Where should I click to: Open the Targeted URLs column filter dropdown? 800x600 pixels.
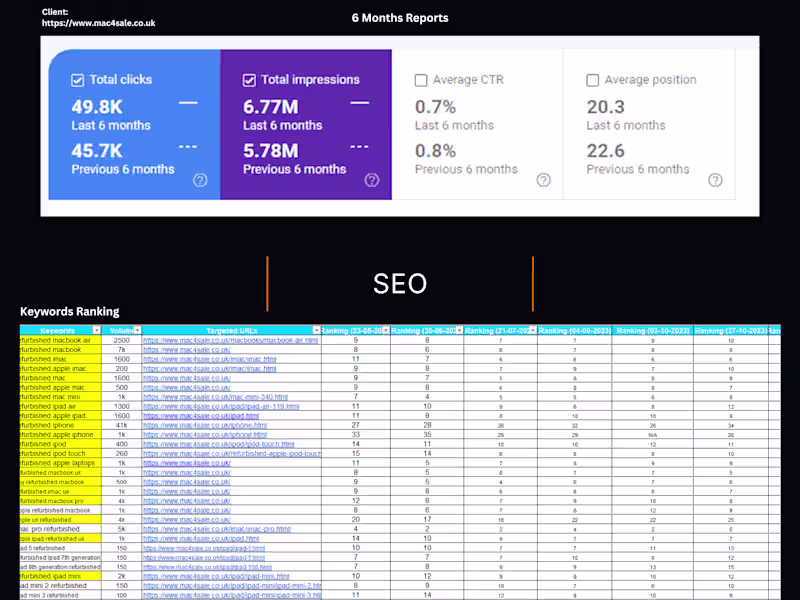(316, 331)
